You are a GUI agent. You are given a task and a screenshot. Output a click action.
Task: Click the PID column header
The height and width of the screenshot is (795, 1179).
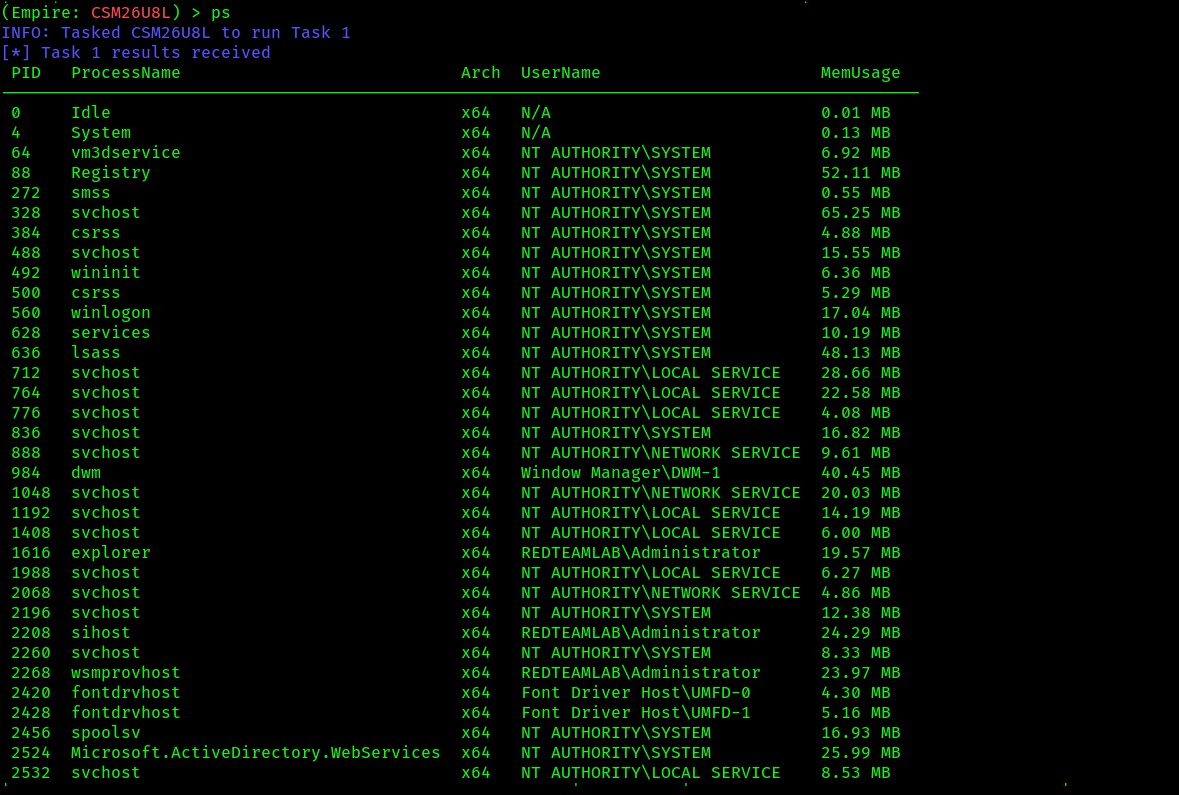click(x=26, y=73)
